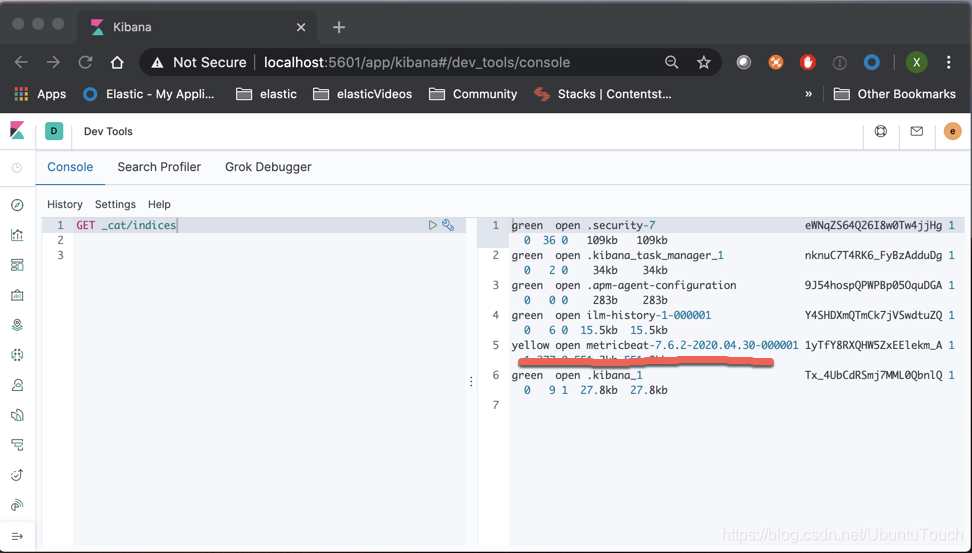This screenshot has width=972, height=553.
Task: Click the .kibana_task_manager_1 index name
Action: click(655, 255)
